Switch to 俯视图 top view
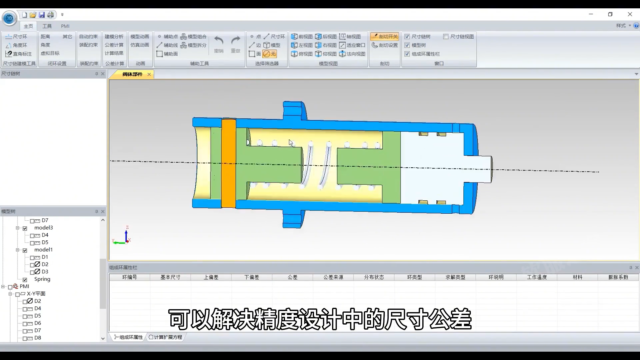This screenshot has height=360, width=640. (302, 53)
